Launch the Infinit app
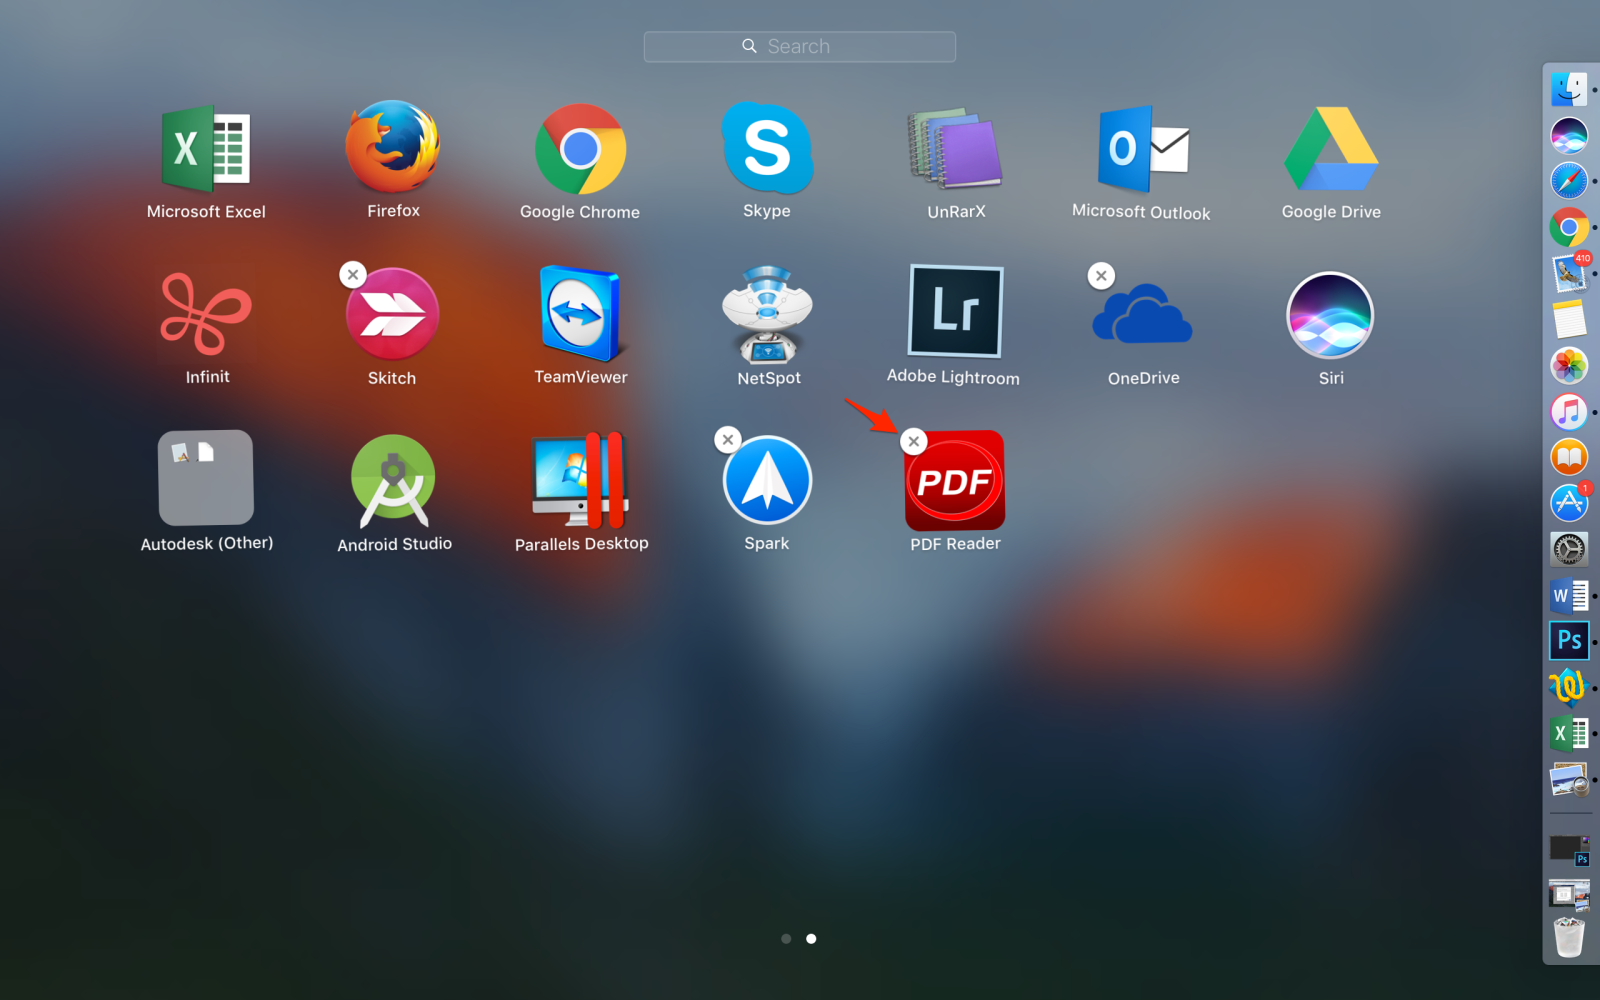The width and height of the screenshot is (1600, 1000). 206,314
